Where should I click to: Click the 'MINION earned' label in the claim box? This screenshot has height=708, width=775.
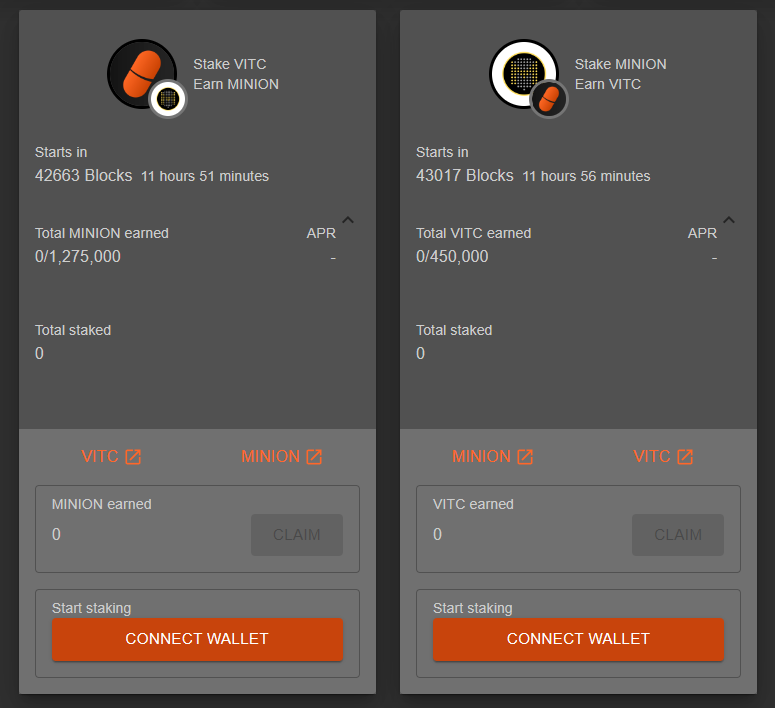tap(102, 504)
